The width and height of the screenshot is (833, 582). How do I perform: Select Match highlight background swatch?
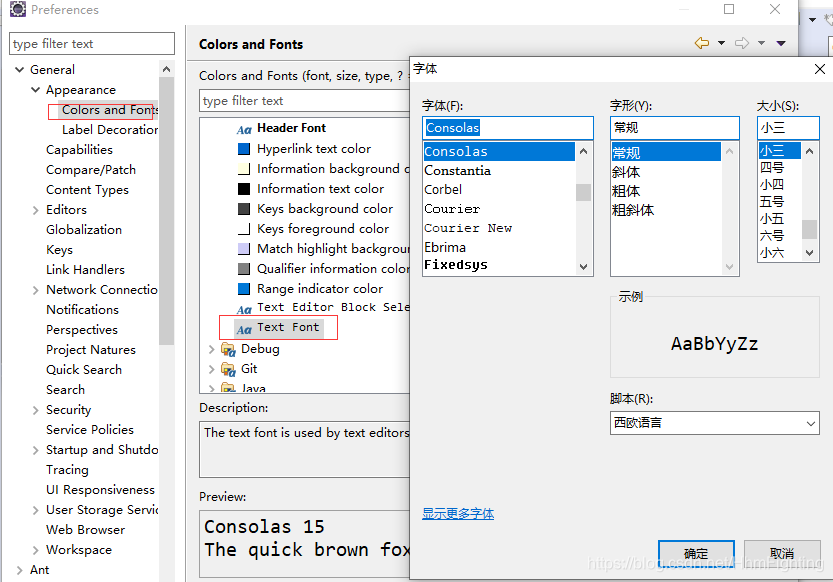pos(244,249)
